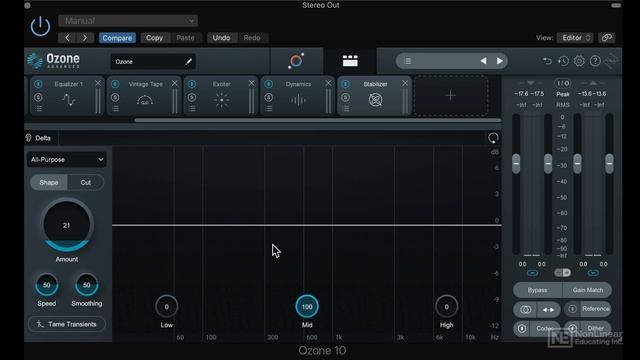Viewport: 640px width, 360px height.
Task: Select the Cut mode tab
Action: tap(85, 182)
